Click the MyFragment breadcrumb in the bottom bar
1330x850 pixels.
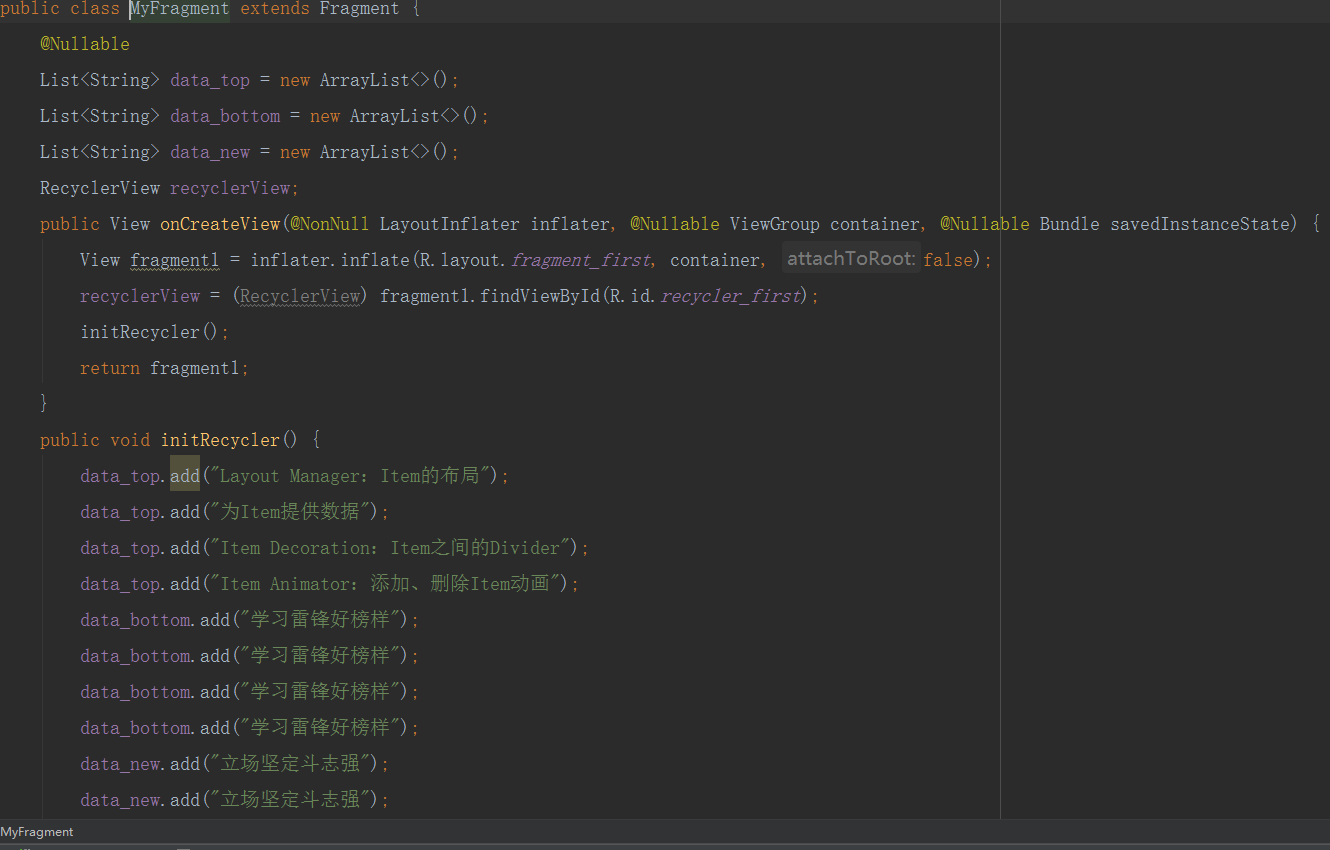tap(37, 832)
